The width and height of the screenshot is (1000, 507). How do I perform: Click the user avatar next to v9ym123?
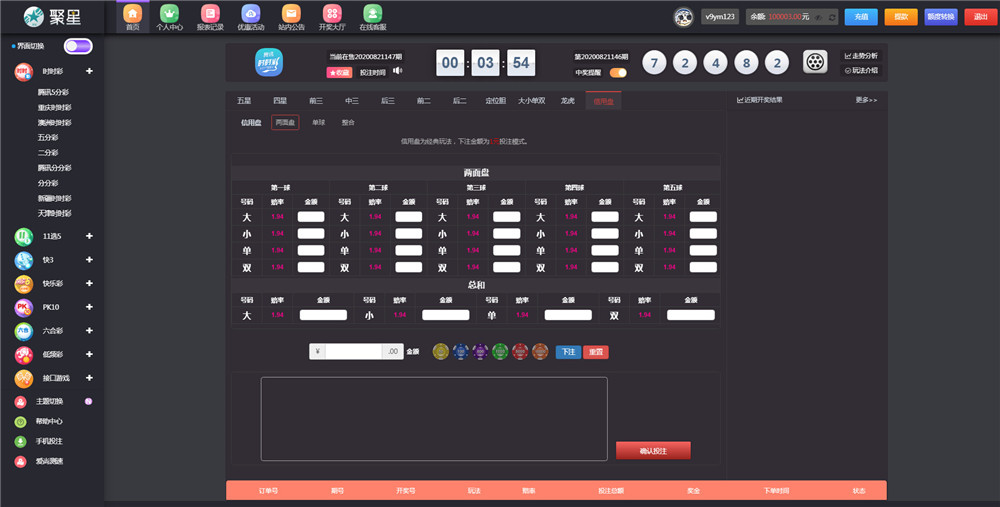tap(683, 17)
